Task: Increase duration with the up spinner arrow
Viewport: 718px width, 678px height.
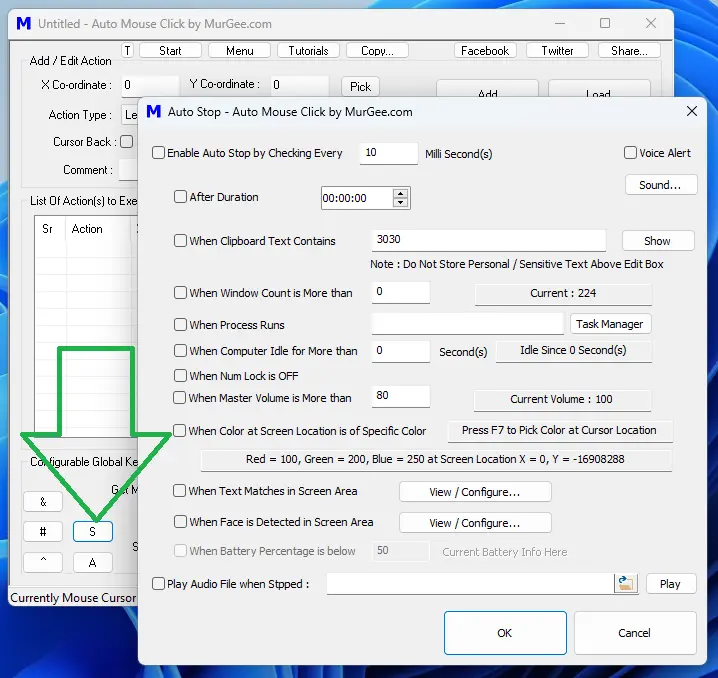Action: [401, 194]
